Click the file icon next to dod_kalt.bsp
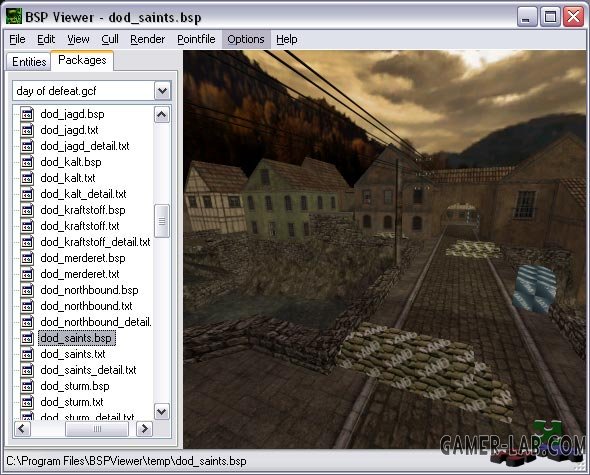The image size is (590, 475). 27,162
